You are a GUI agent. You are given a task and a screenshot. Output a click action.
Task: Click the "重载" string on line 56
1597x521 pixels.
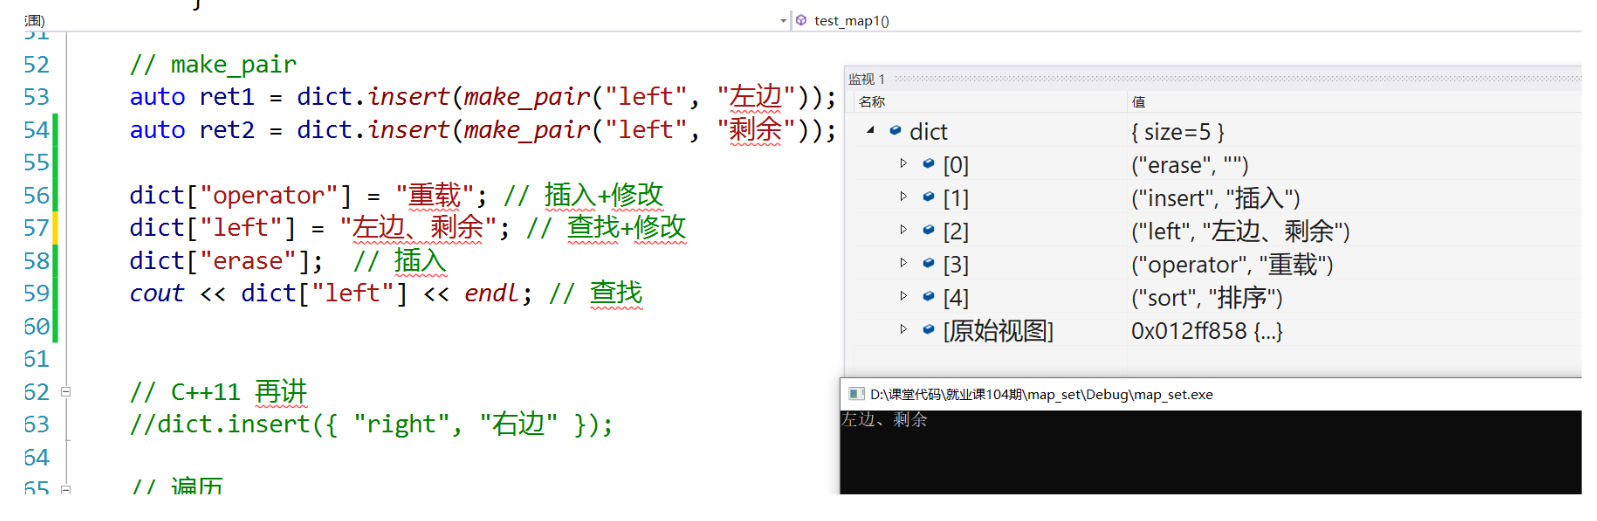[435, 195]
